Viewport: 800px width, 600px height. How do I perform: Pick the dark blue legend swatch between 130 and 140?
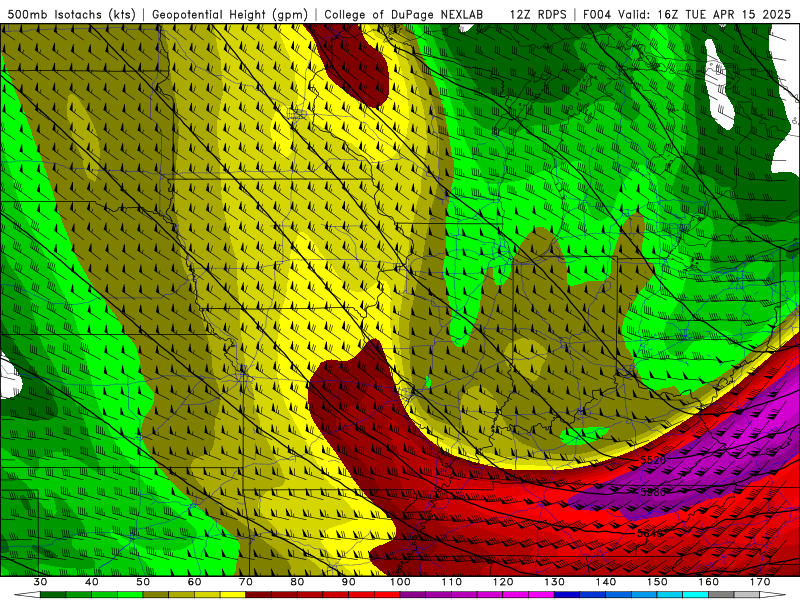click(x=567, y=595)
